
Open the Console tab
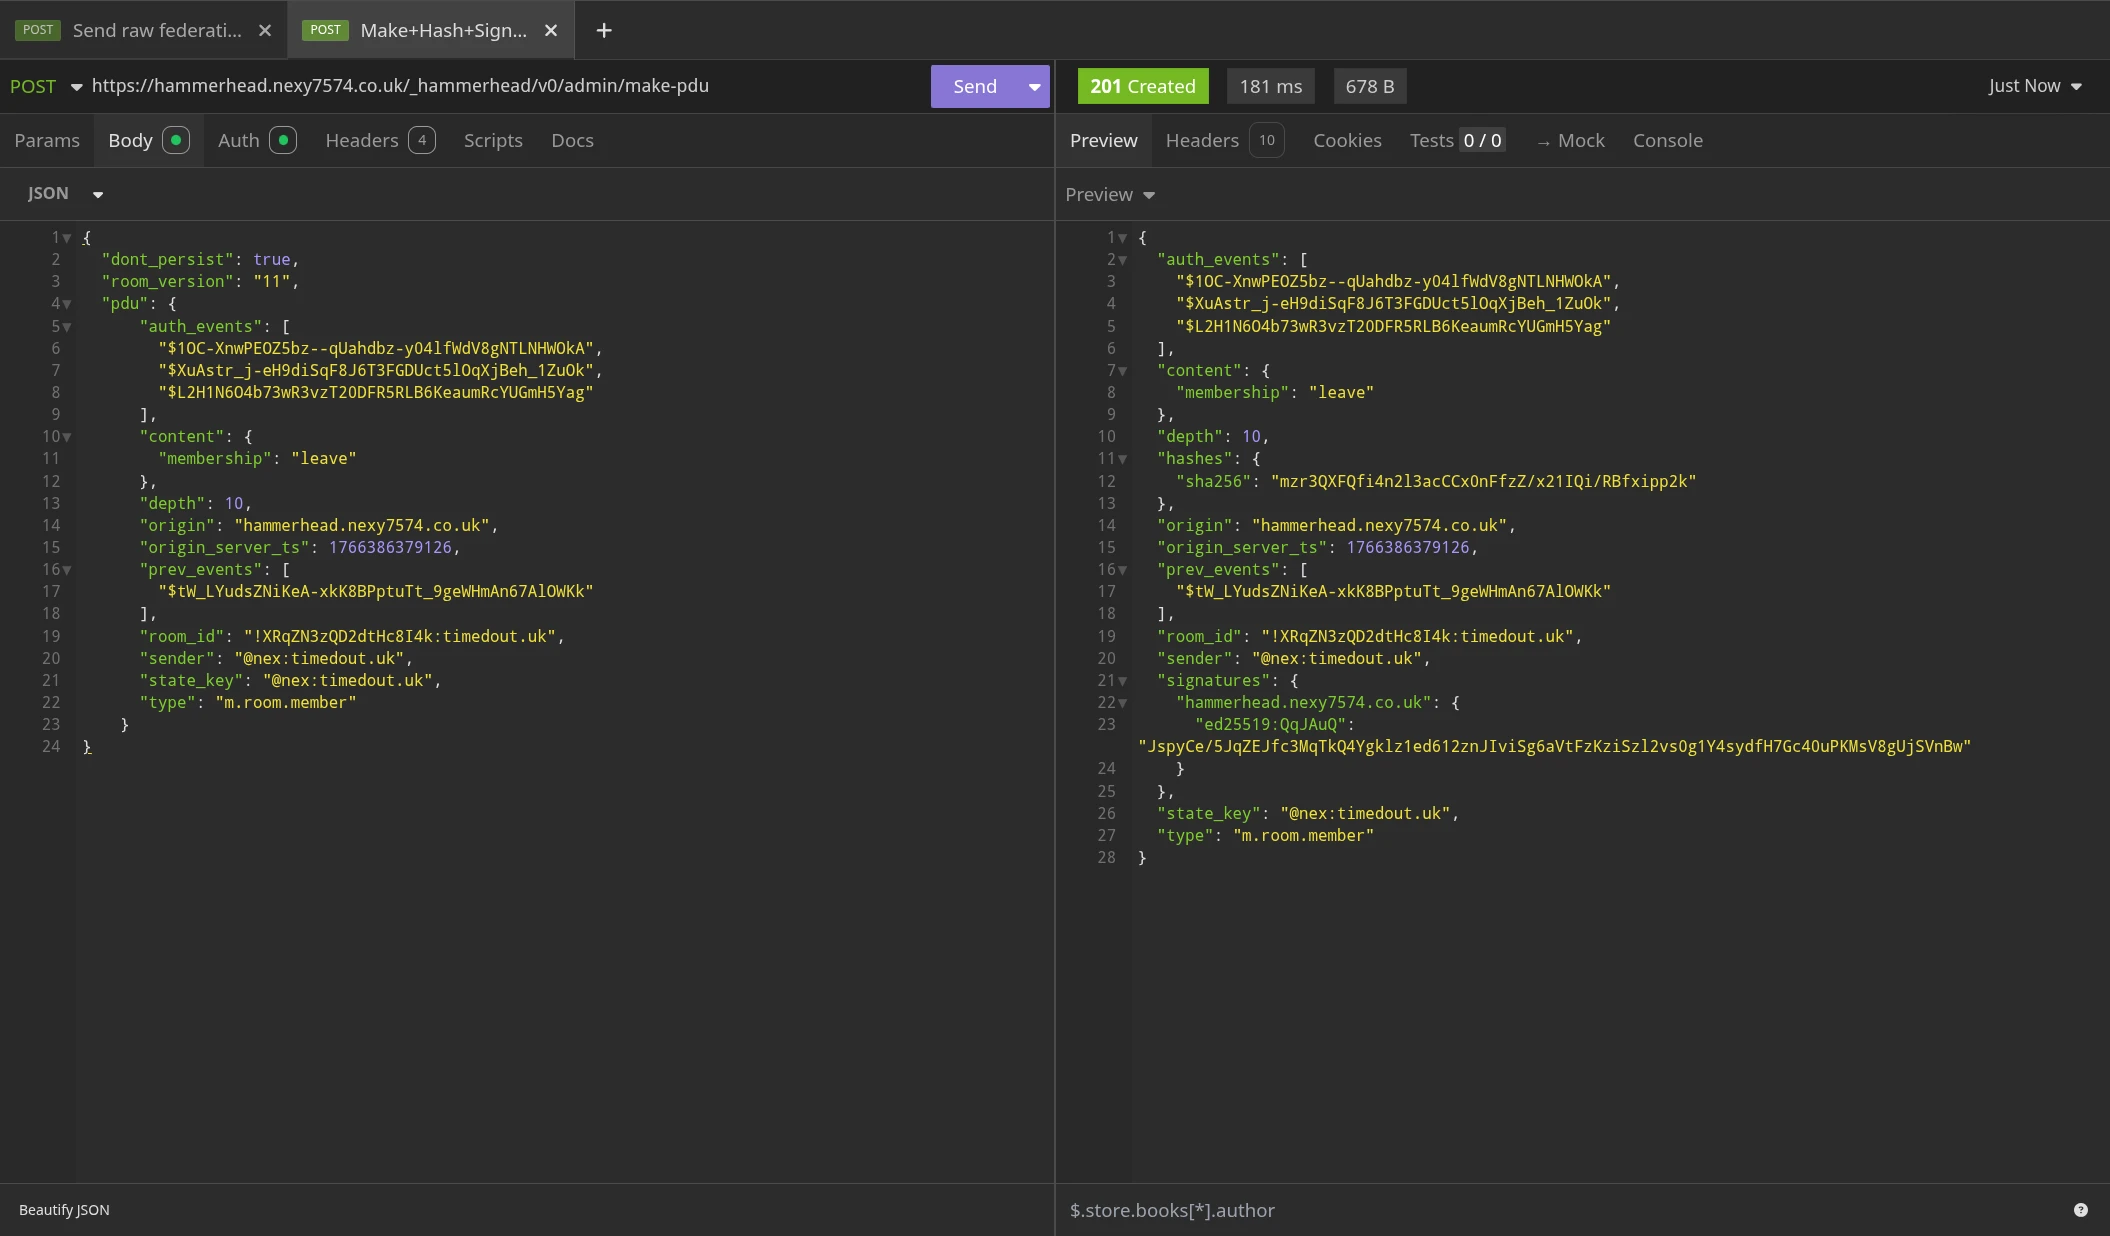click(x=1667, y=141)
